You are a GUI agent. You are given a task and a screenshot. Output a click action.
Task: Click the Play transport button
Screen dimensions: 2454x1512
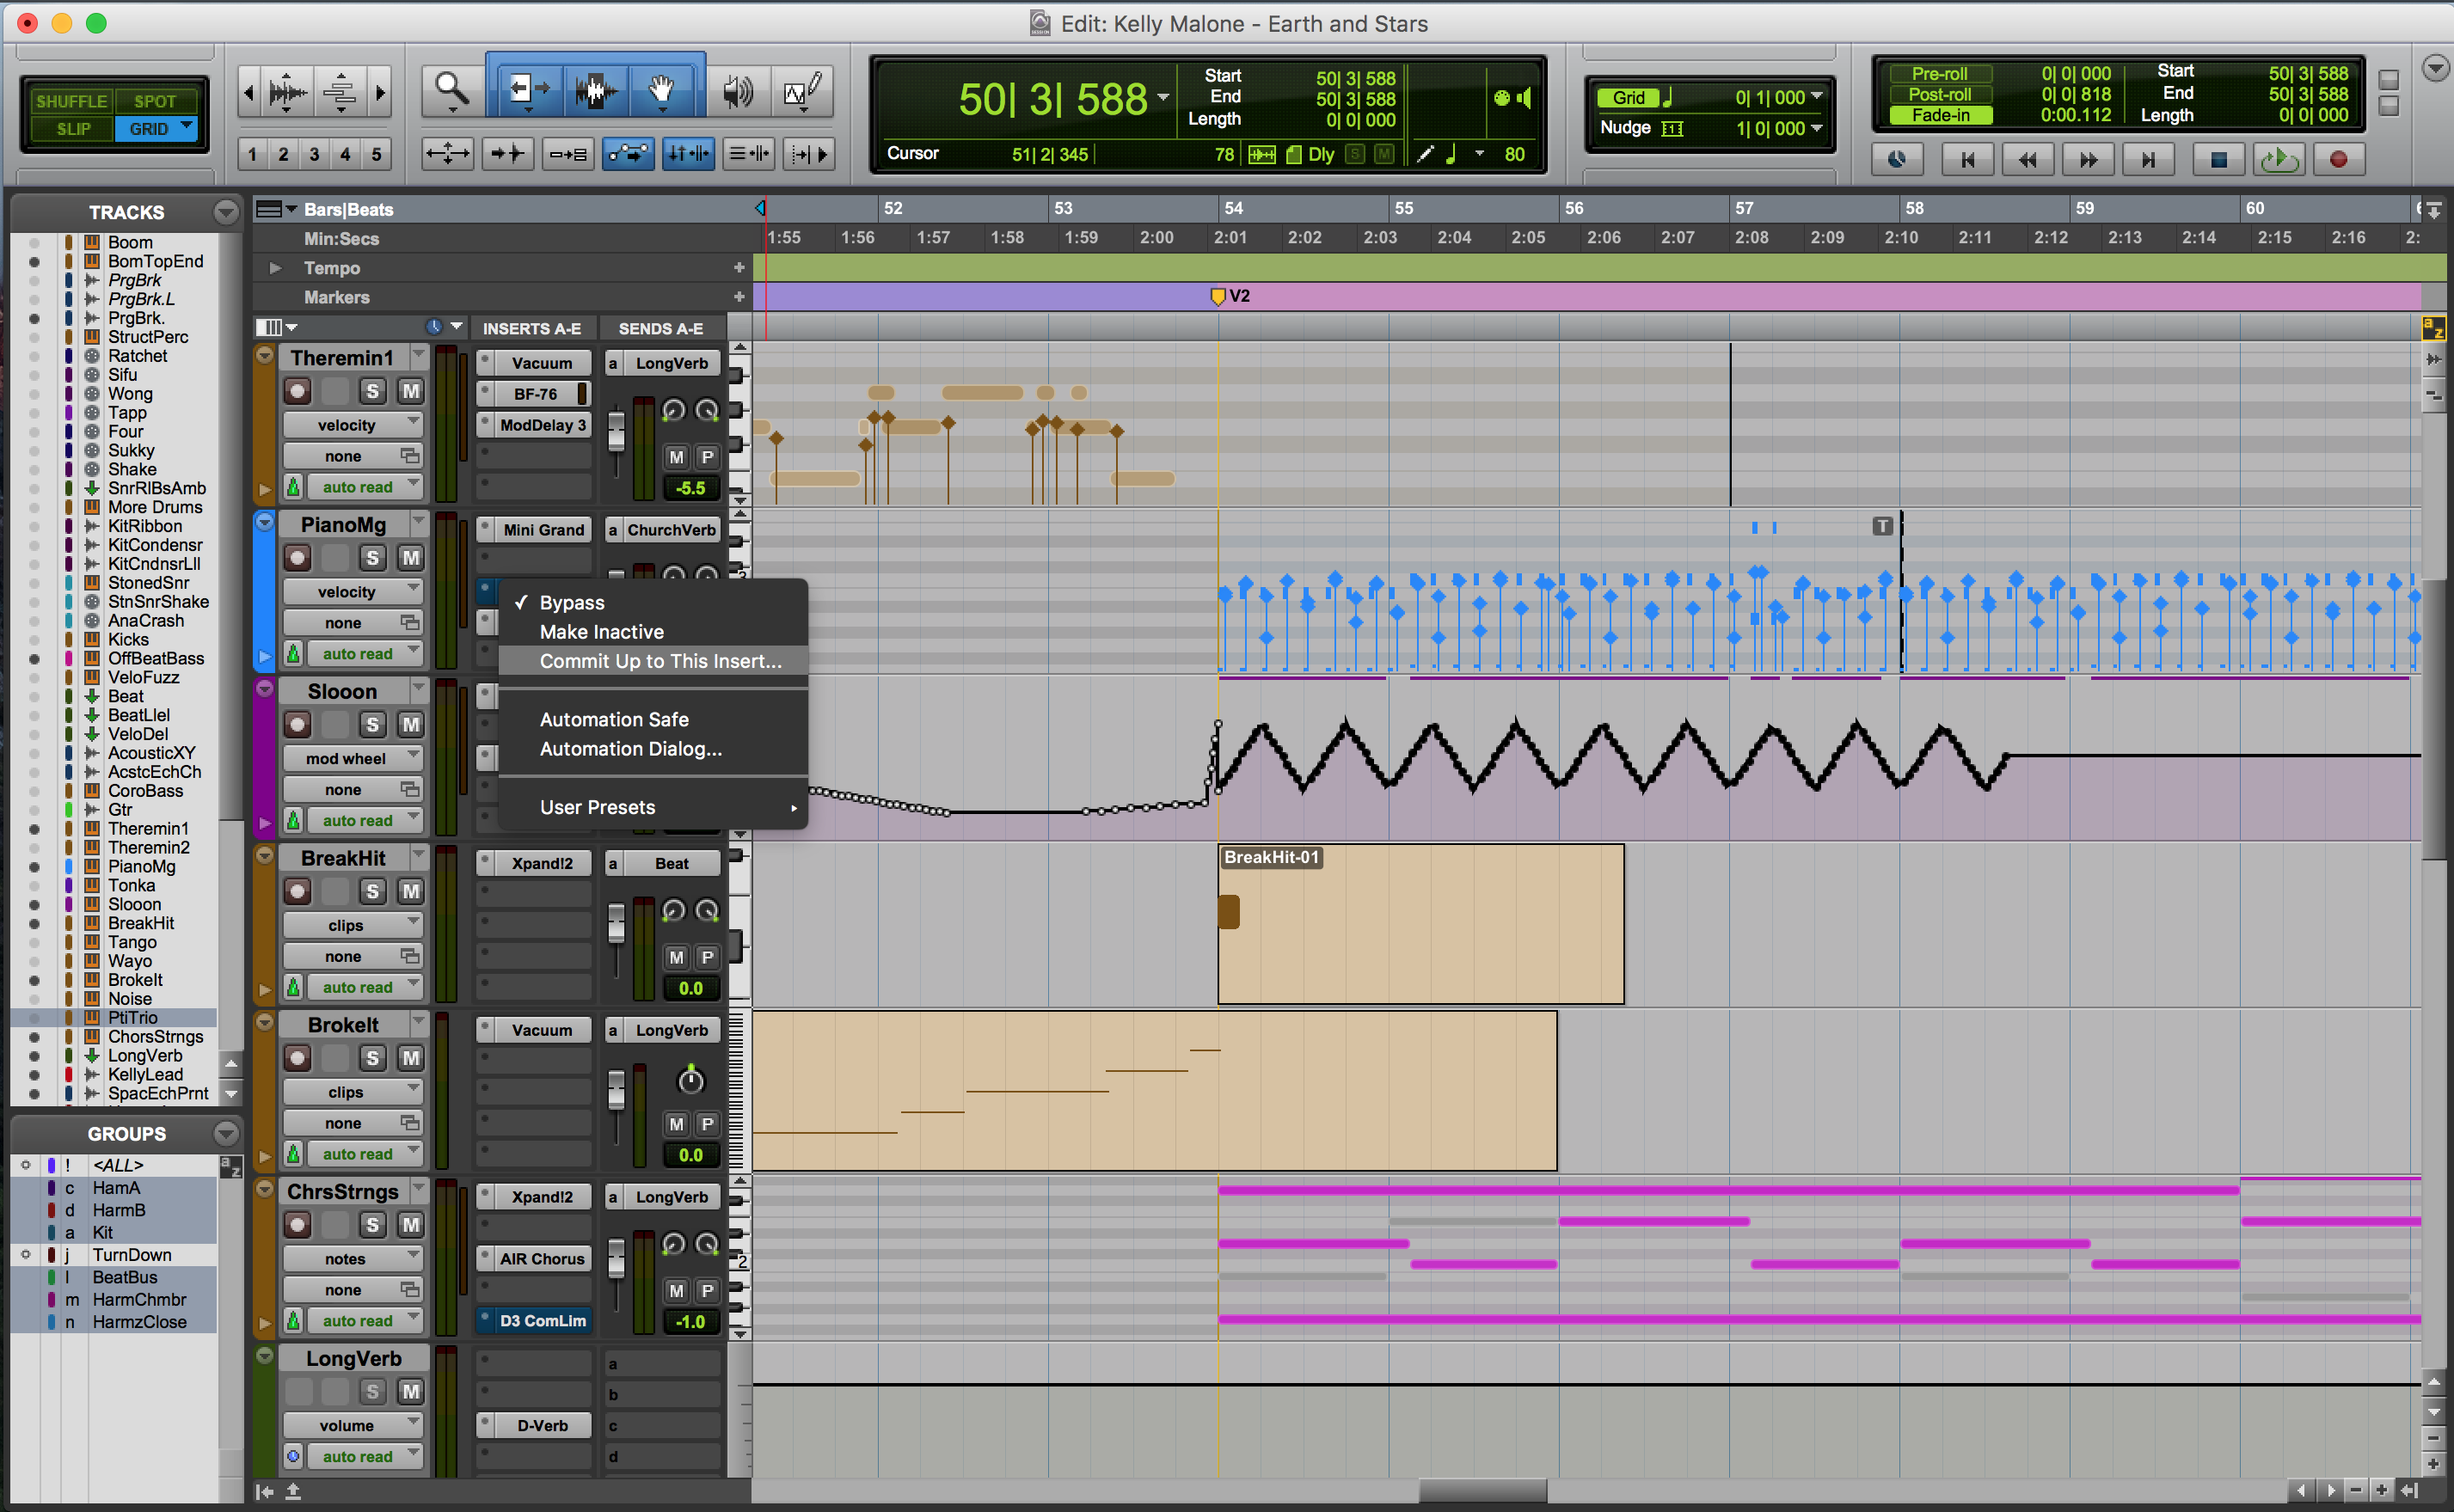(x=2279, y=159)
